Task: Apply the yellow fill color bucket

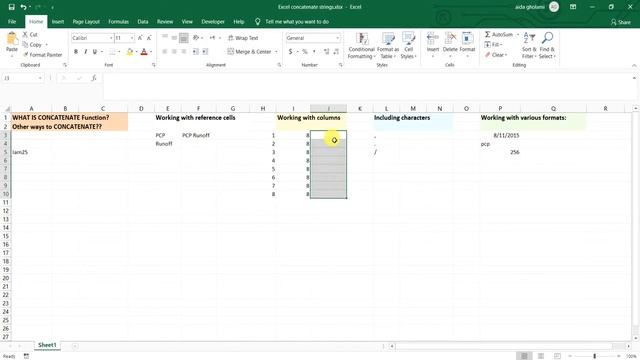Action: pyautogui.click(x=130, y=52)
